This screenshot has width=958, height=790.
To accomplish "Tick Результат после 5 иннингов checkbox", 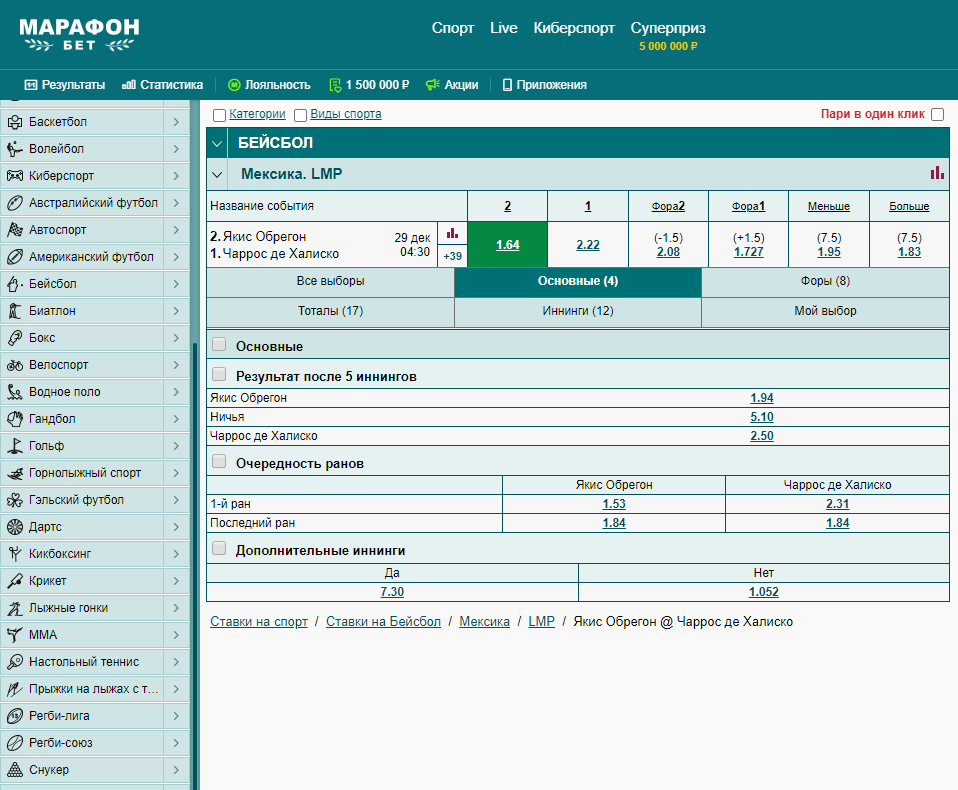I will (x=219, y=375).
